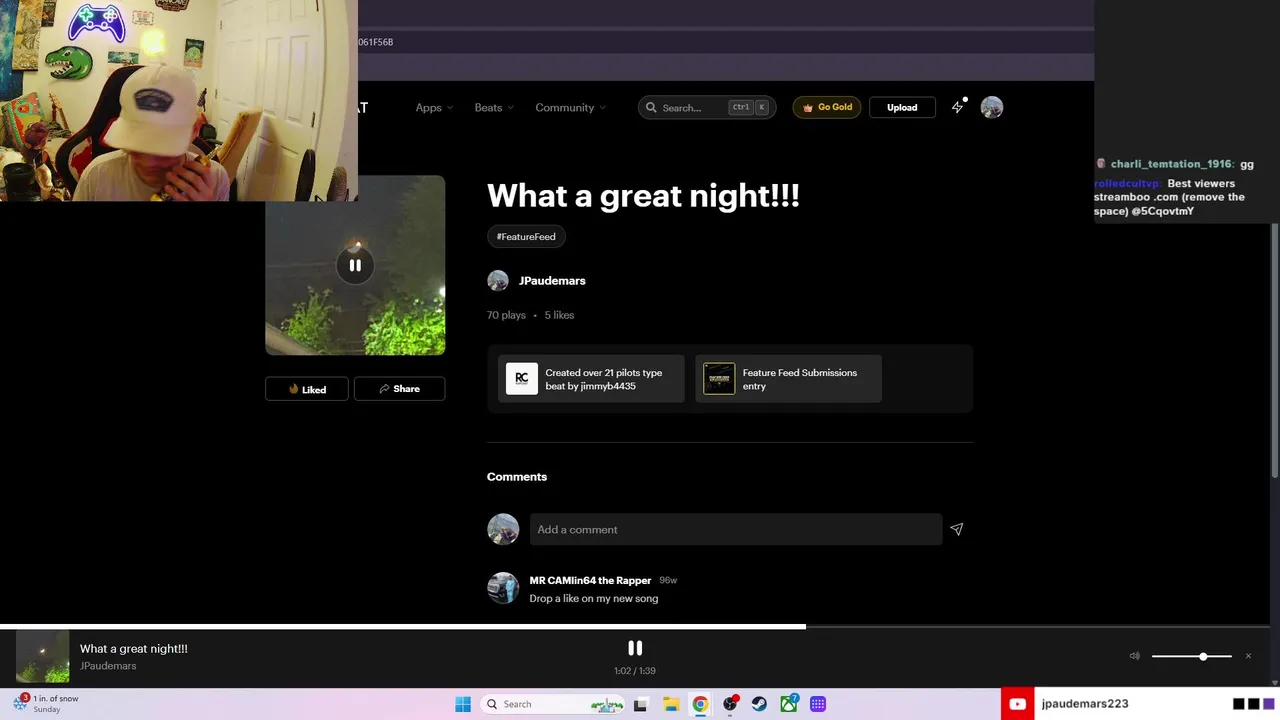Click the Go Gold button

point(827,107)
